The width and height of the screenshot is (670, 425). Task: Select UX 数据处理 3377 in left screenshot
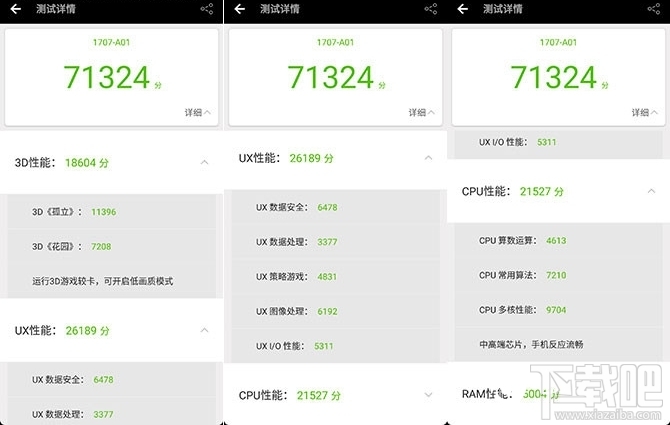(112, 413)
